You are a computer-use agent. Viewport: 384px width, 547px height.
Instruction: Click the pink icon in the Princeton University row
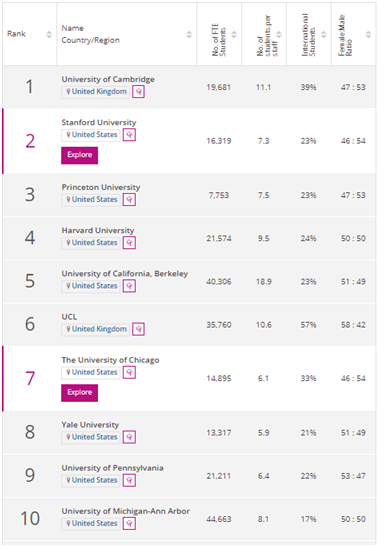coord(129,200)
